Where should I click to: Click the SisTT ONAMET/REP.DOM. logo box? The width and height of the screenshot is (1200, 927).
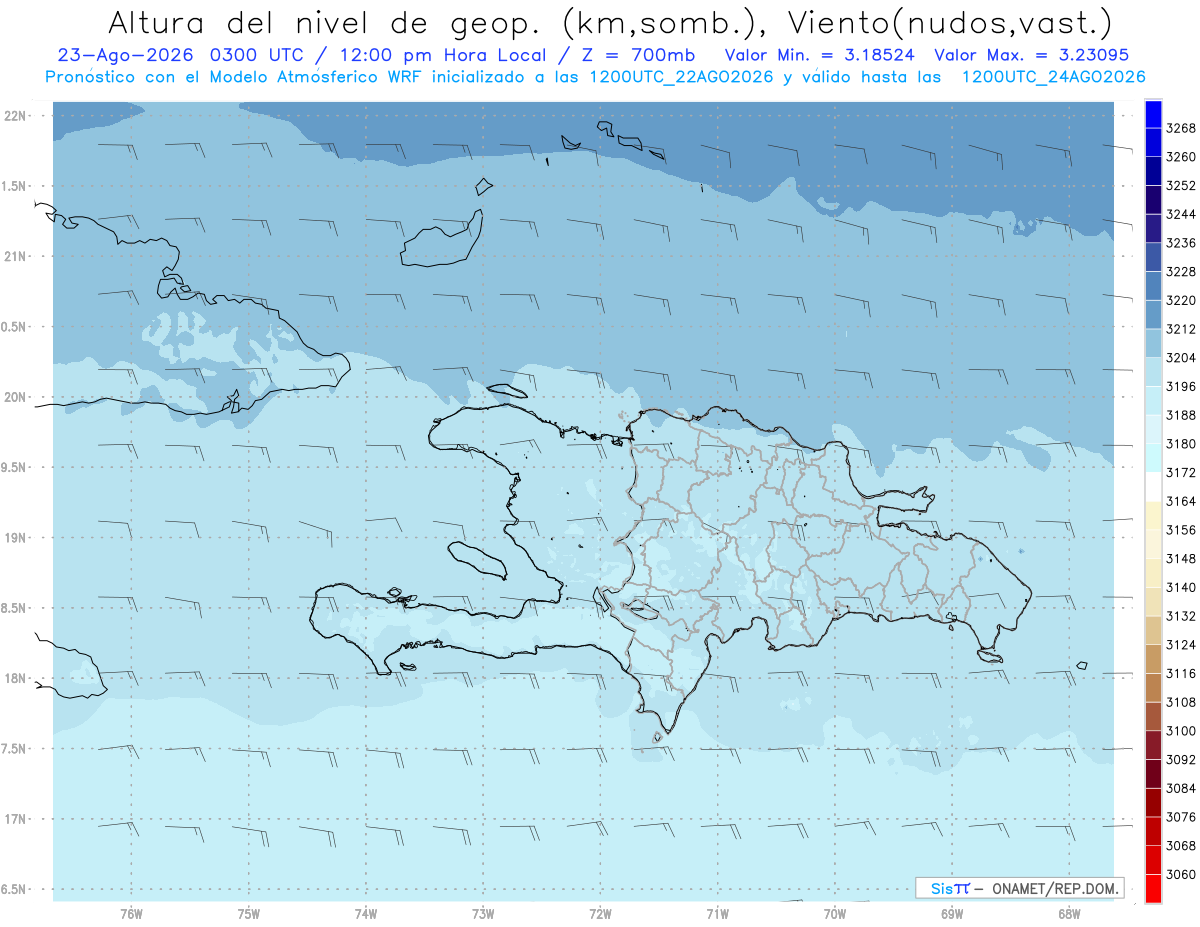click(1019, 888)
